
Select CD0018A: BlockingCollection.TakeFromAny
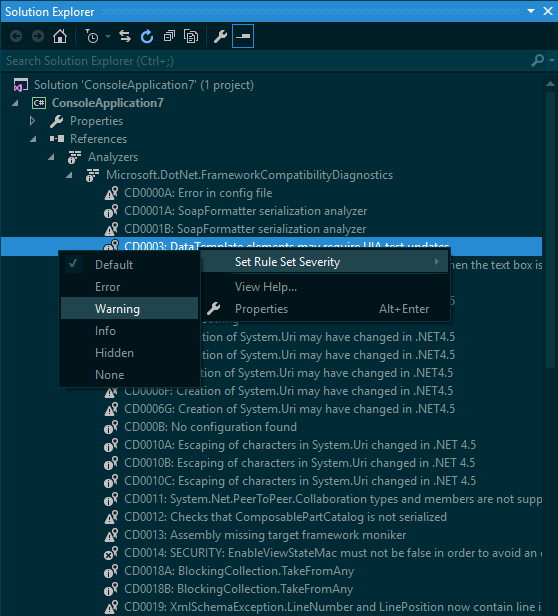pyautogui.click(x=239, y=571)
